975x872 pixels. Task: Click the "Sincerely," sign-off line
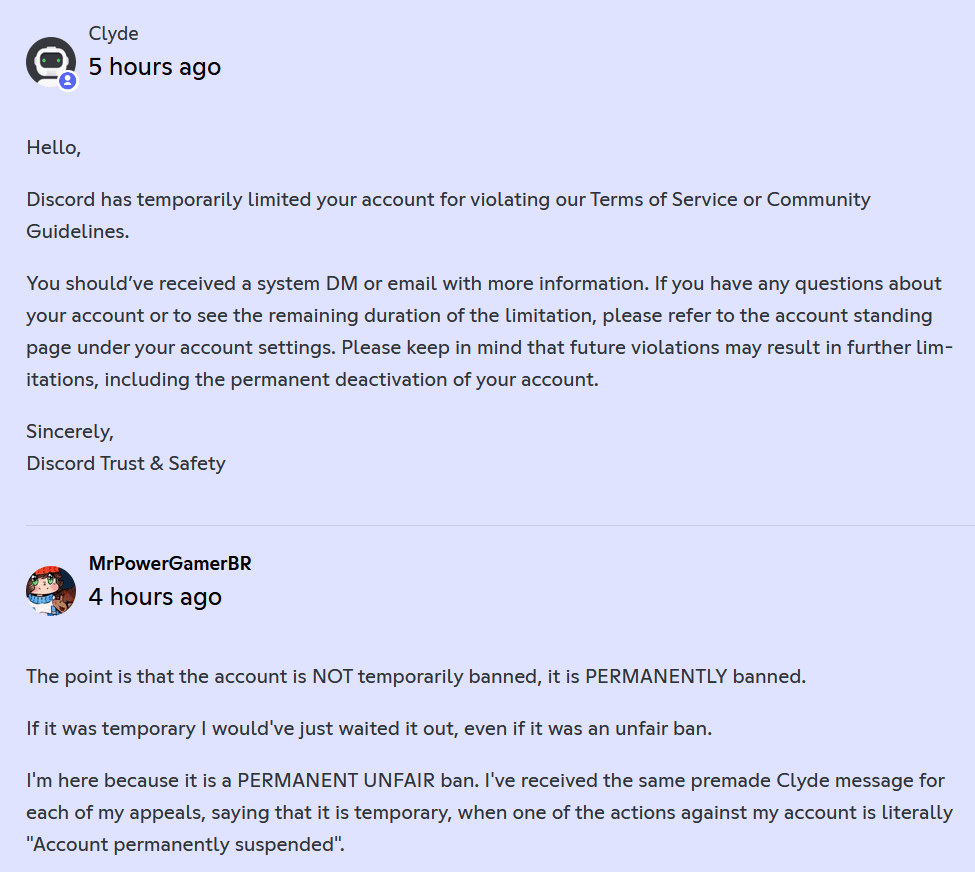pyautogui.click(x=70, y=432)
